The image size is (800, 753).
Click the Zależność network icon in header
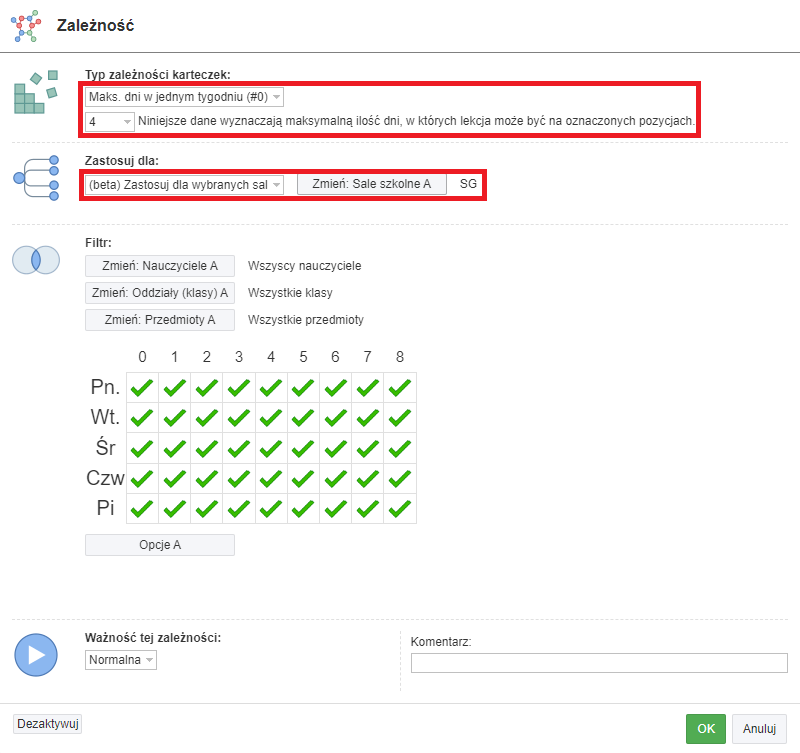[x=26, y=26]
